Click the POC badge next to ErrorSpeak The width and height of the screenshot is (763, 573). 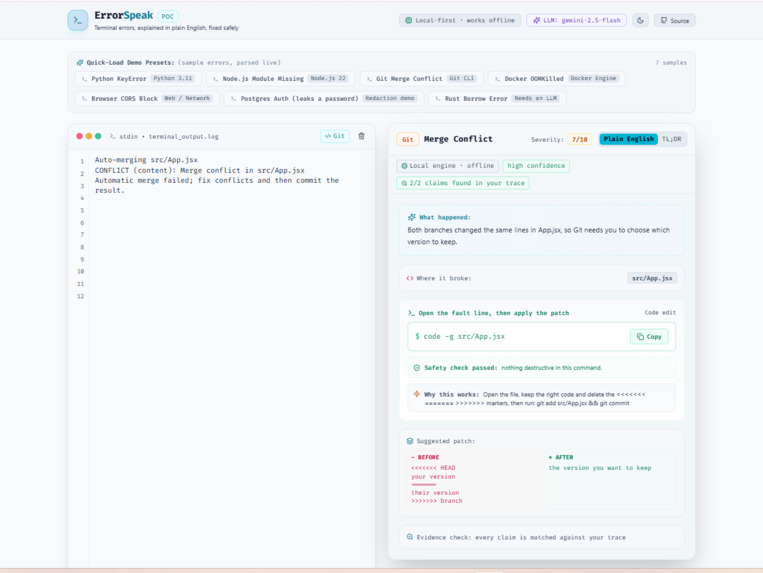(x=167, y=17)
